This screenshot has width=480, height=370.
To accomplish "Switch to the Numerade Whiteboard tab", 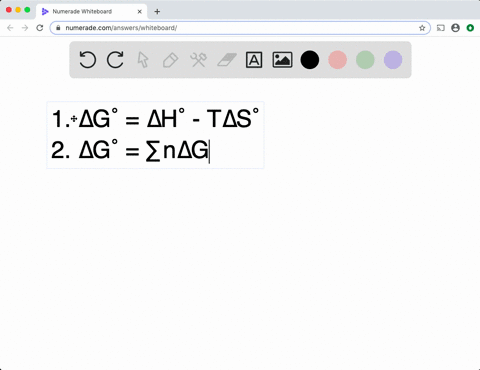I will 91,12.
